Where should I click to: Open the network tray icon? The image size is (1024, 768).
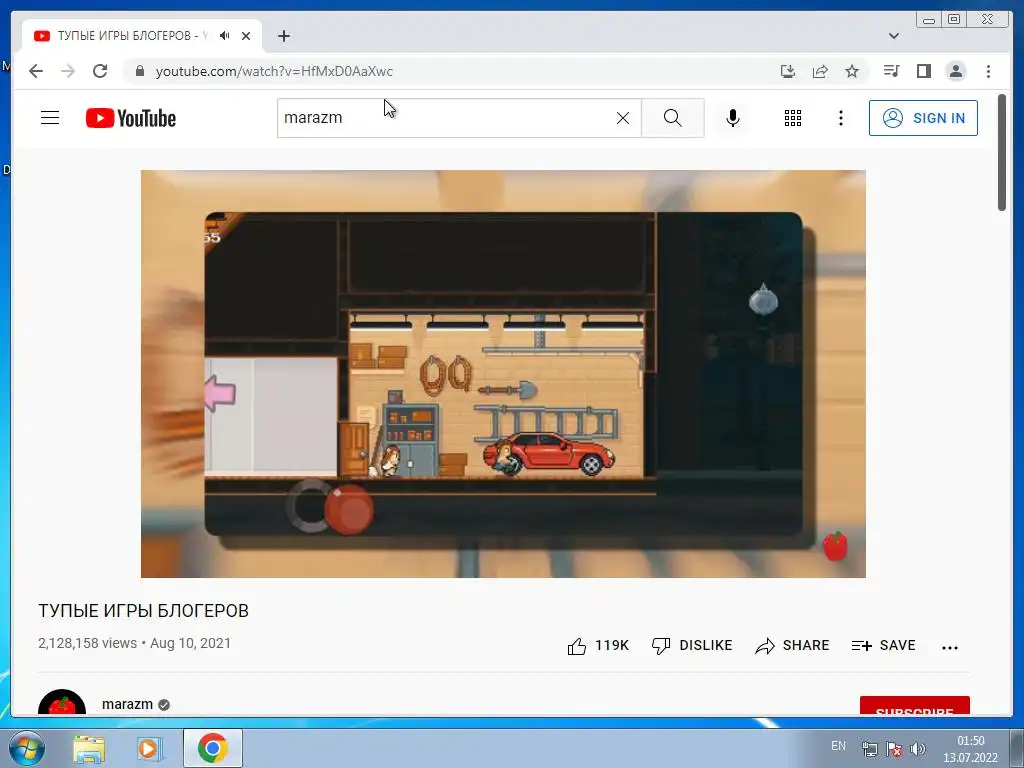click(x=869, y=749)
